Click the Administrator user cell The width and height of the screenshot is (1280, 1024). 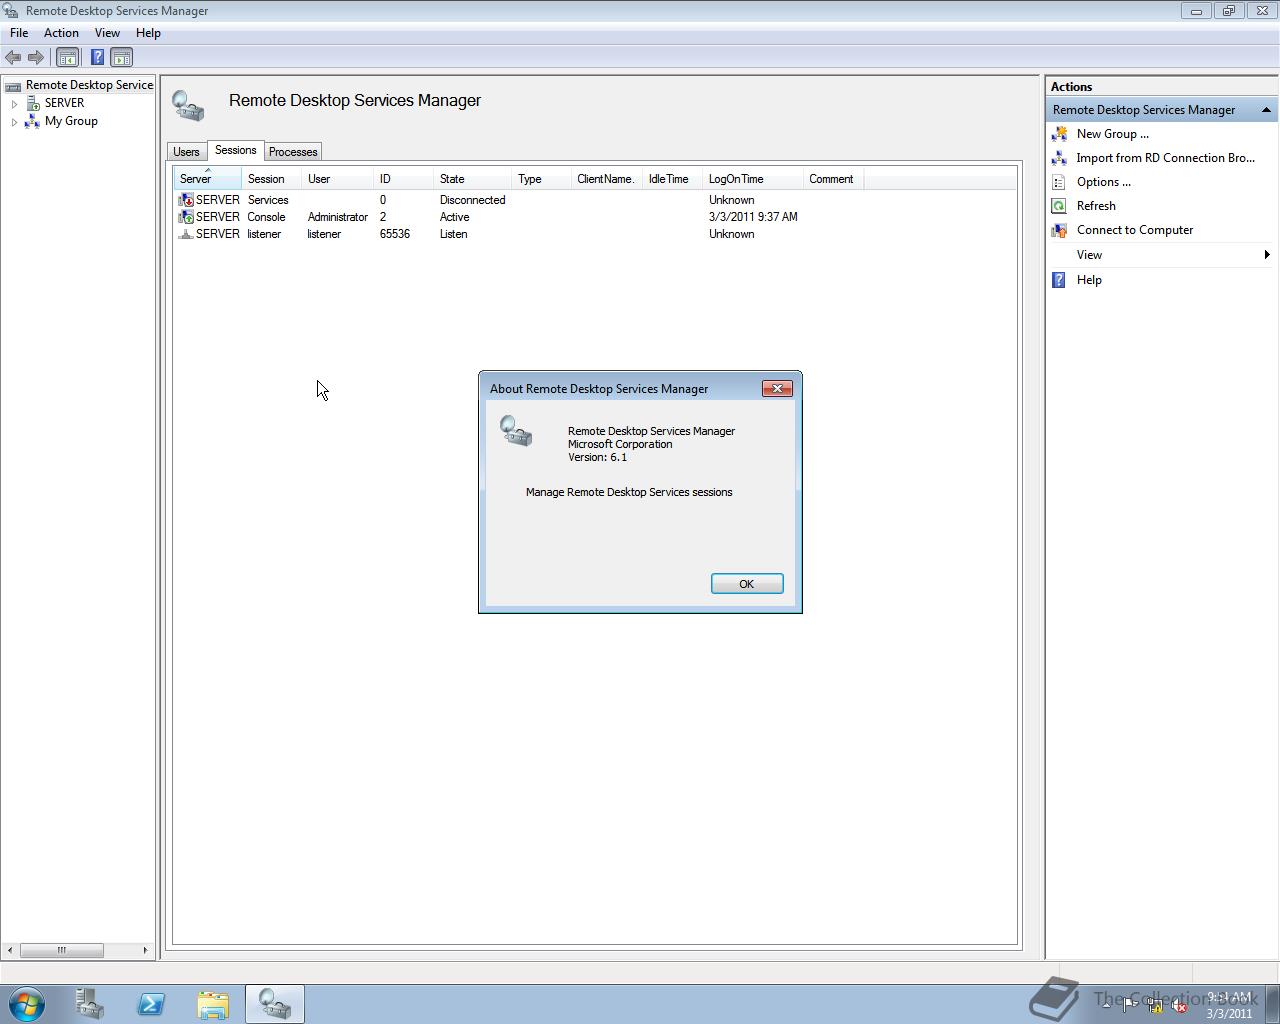[x=337, y=217]
